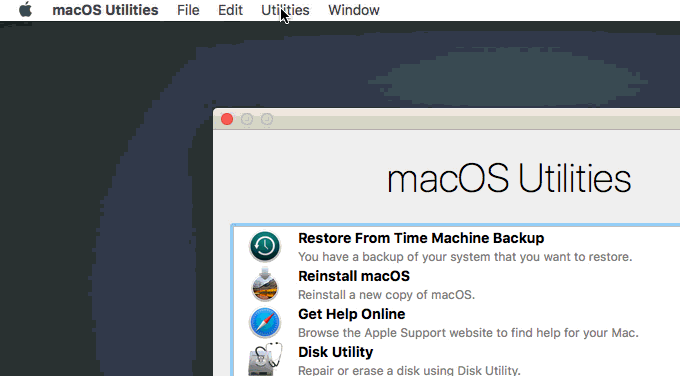Click the Time Machine clock icon
This screenshot has width=680, height=376.
click(265, 246)
